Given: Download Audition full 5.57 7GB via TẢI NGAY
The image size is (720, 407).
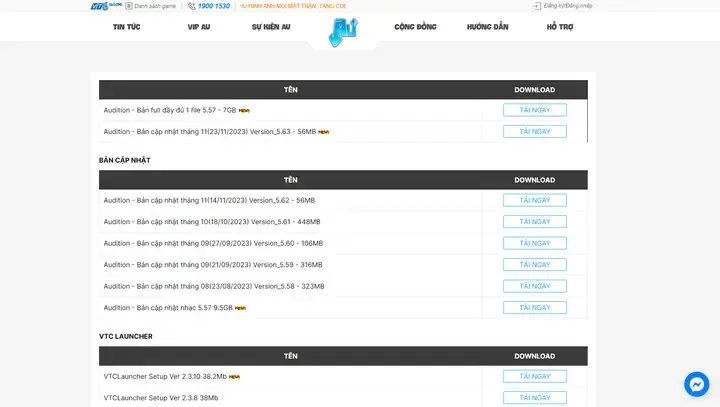Looking at the screenshot, I should pos(534,110).
